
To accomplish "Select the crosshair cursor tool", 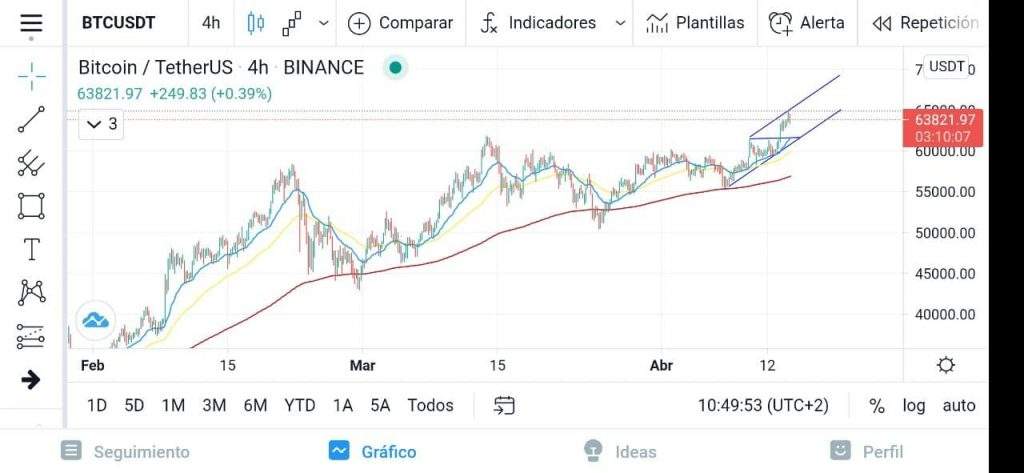I will [x=31, y=73].
